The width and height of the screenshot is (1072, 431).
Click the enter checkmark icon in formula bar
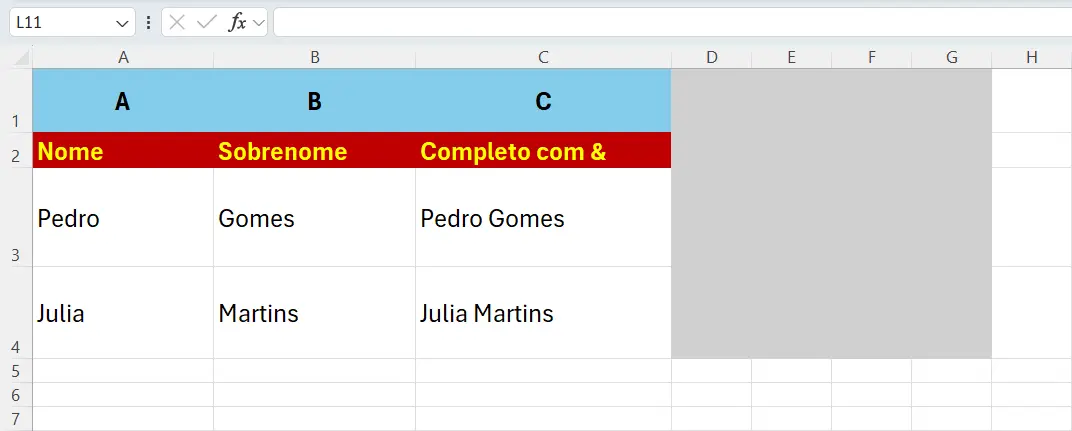[x=206, y=22]
